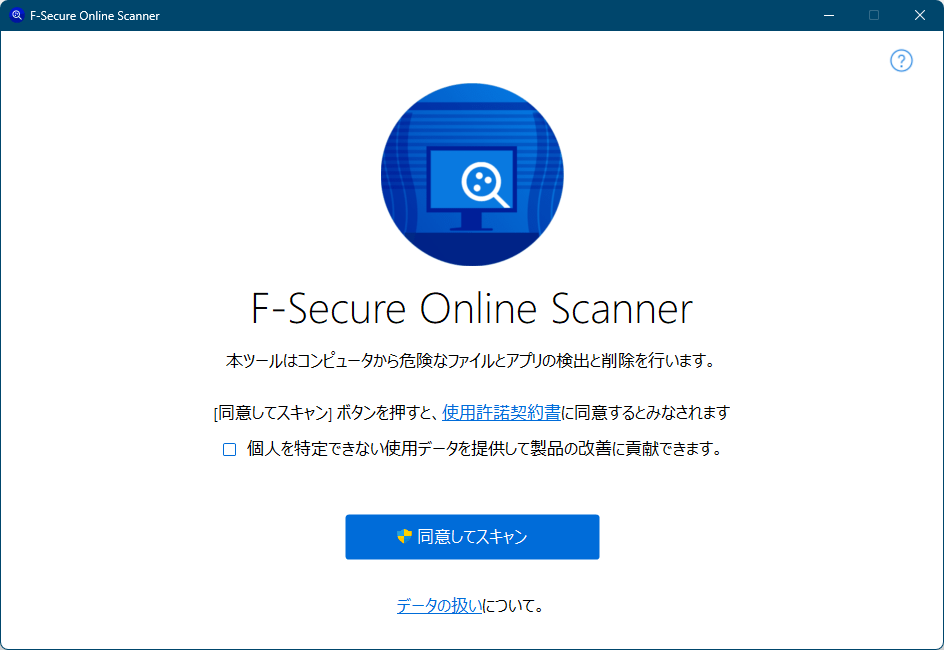The height and width of the screenshot is (650, 944).
Task: Click the description line starting 本ツールはコンピュータ
Action: tap(472, 361)
